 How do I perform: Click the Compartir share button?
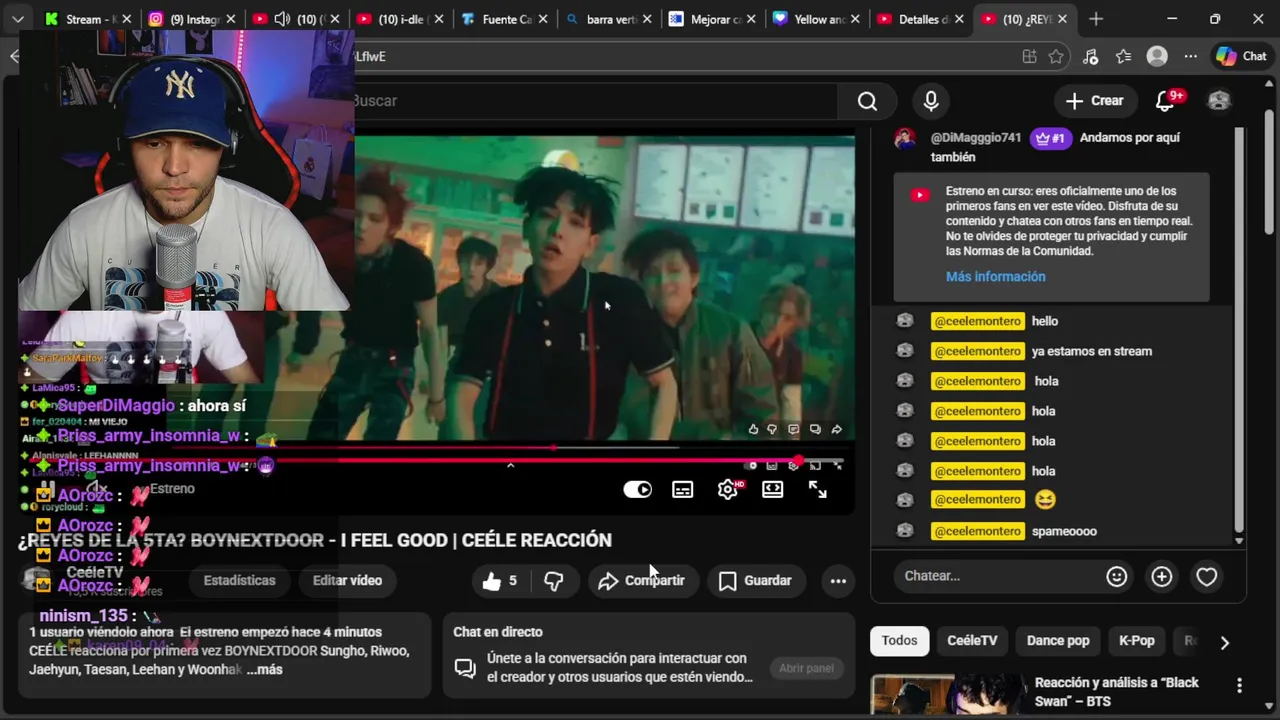click(x=641, y=580)
